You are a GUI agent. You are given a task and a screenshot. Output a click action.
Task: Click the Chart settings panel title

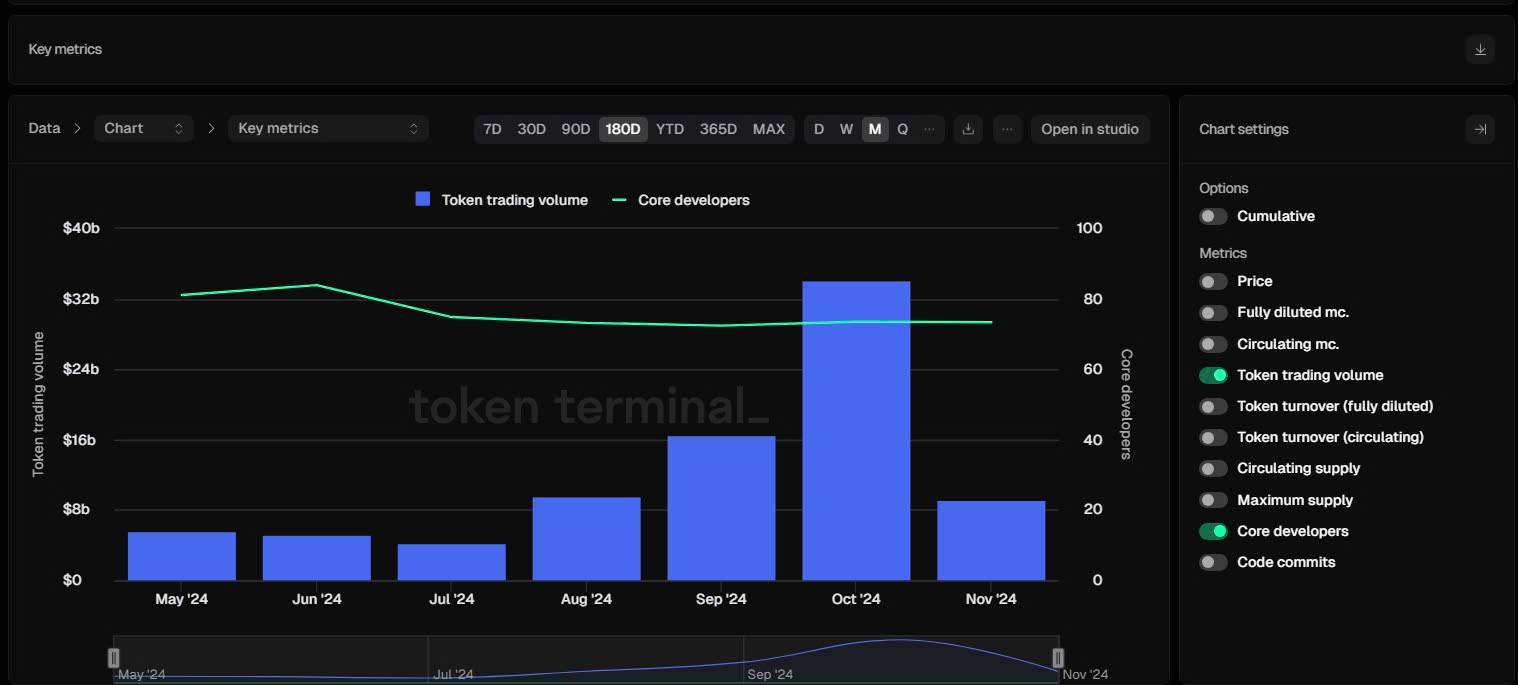1244,129
